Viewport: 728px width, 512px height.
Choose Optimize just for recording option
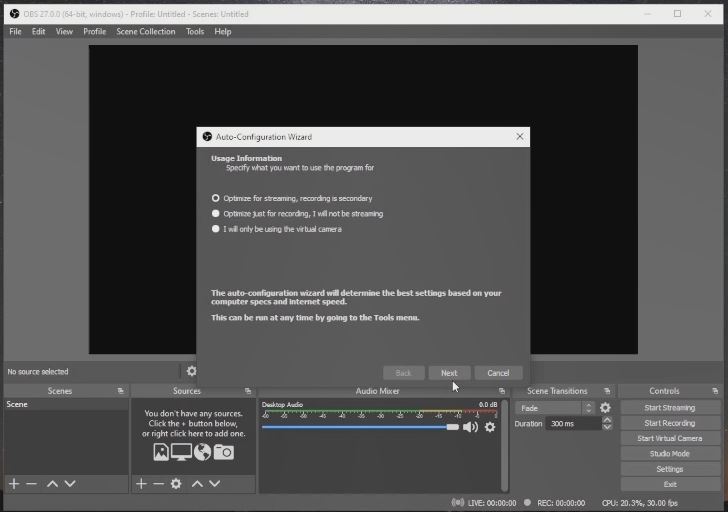[x=216, y=213]
